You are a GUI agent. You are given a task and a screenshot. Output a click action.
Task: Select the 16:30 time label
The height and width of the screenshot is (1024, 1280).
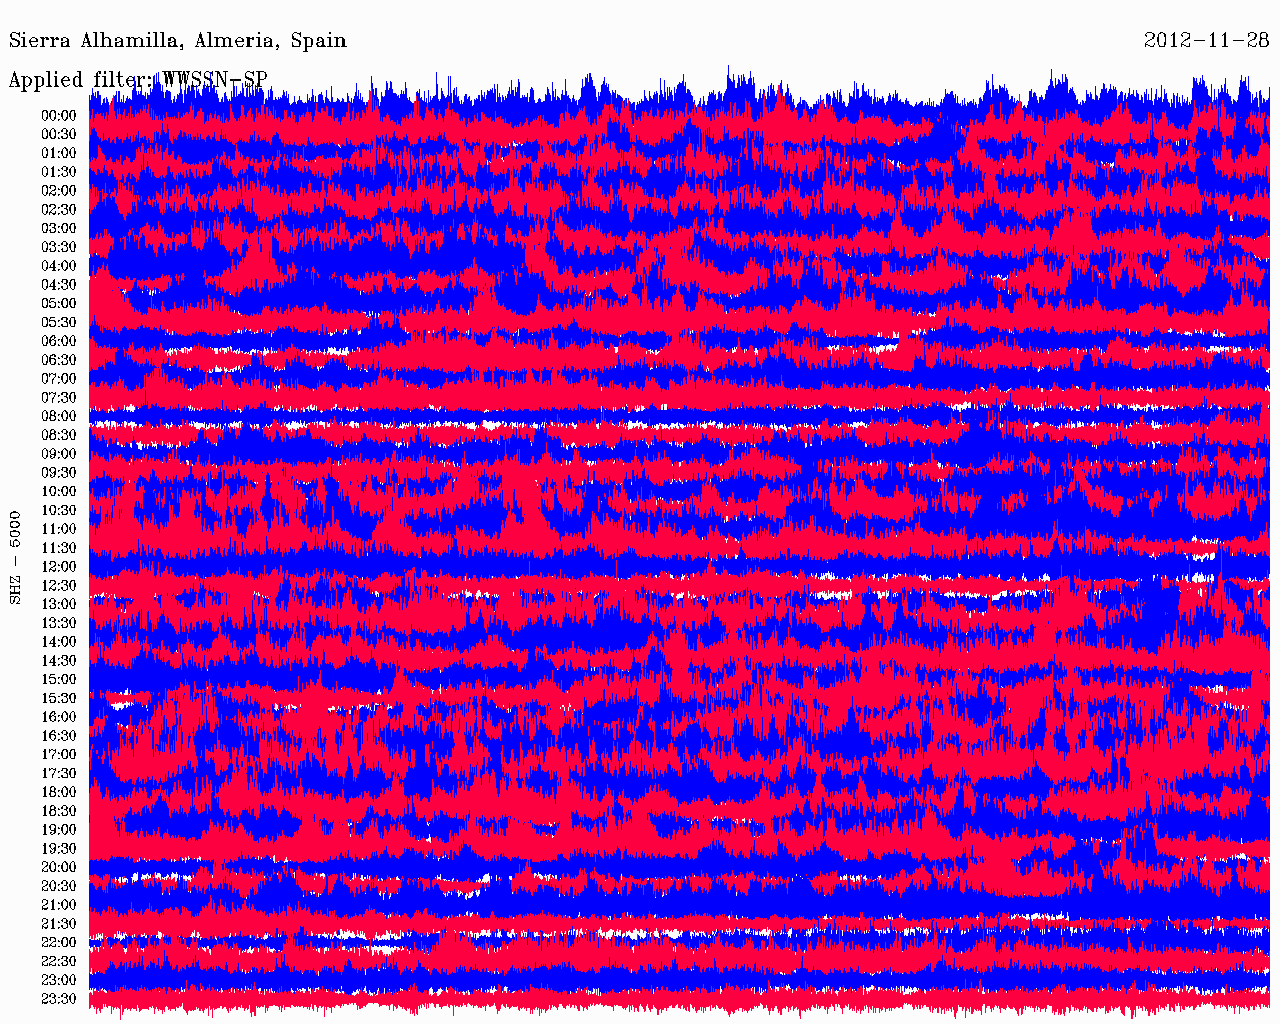[59, 736]
